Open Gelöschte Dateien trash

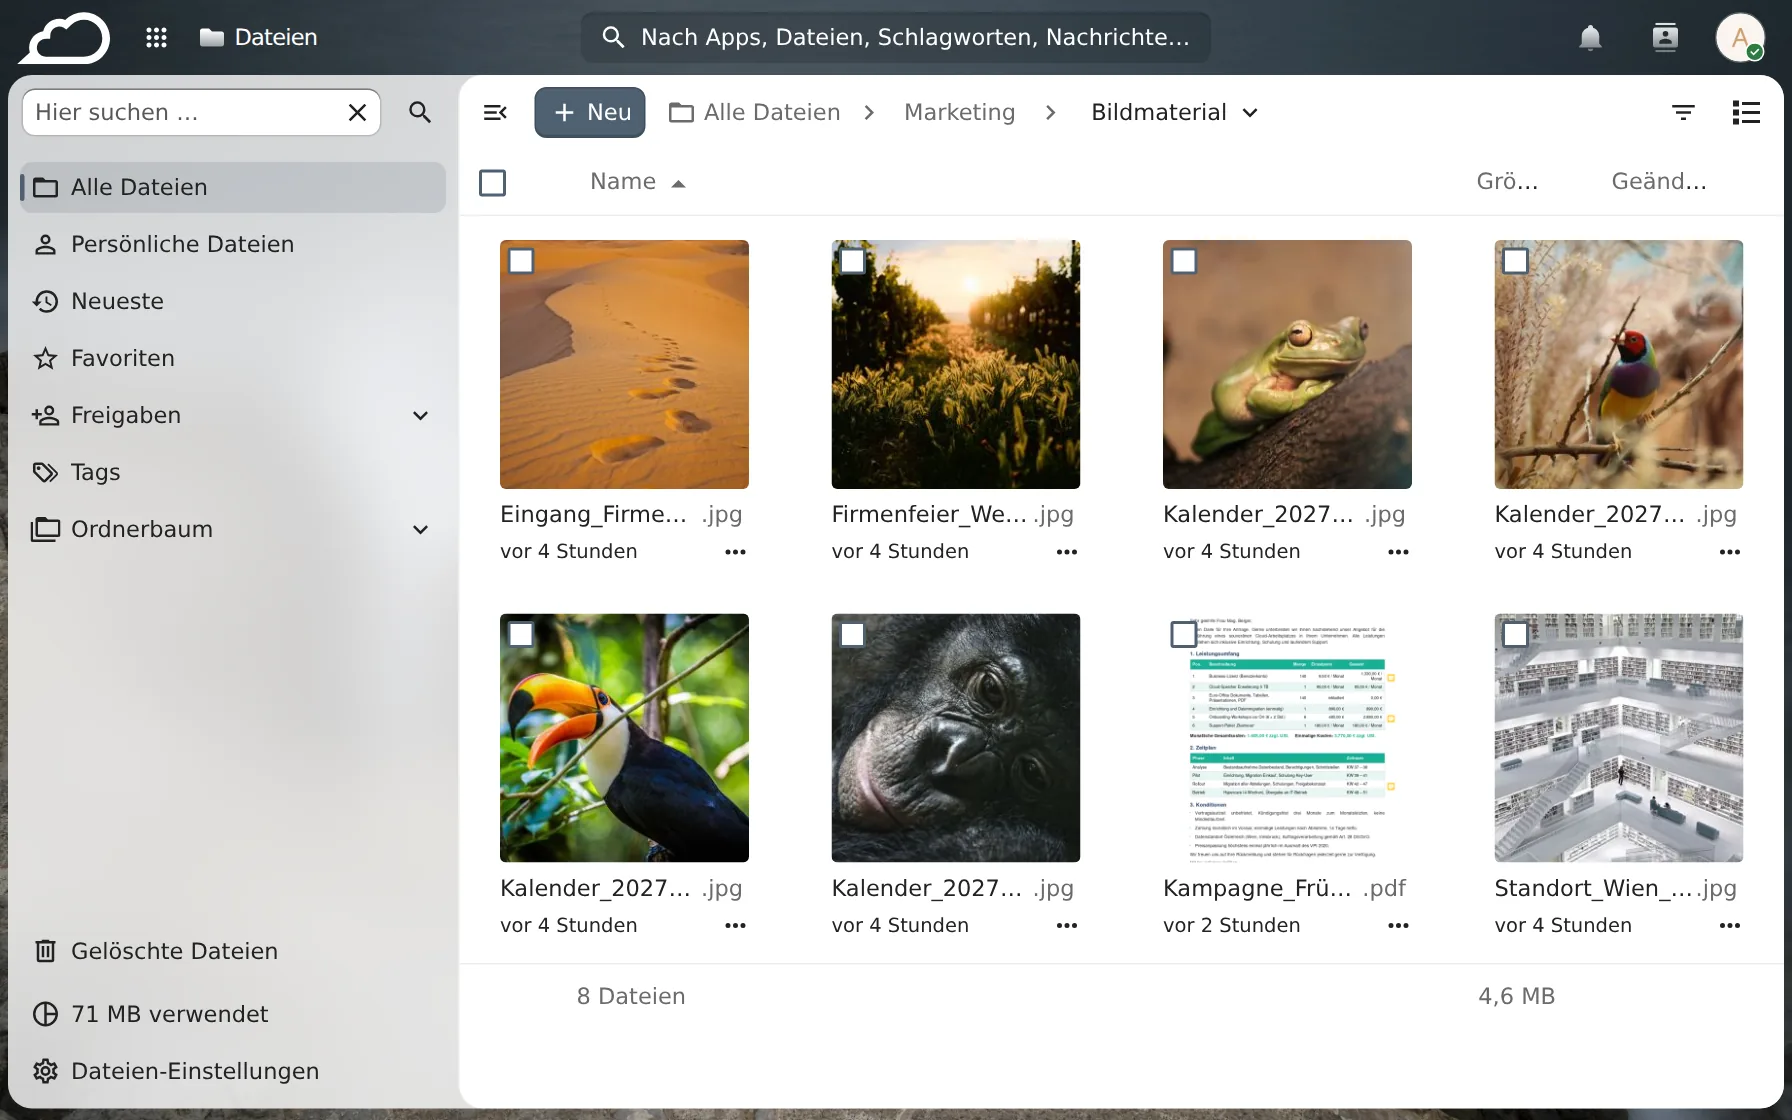click(x=233, y=951)
